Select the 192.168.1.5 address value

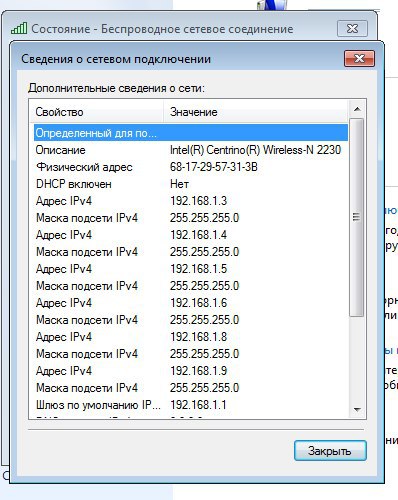tap(198, 269)
